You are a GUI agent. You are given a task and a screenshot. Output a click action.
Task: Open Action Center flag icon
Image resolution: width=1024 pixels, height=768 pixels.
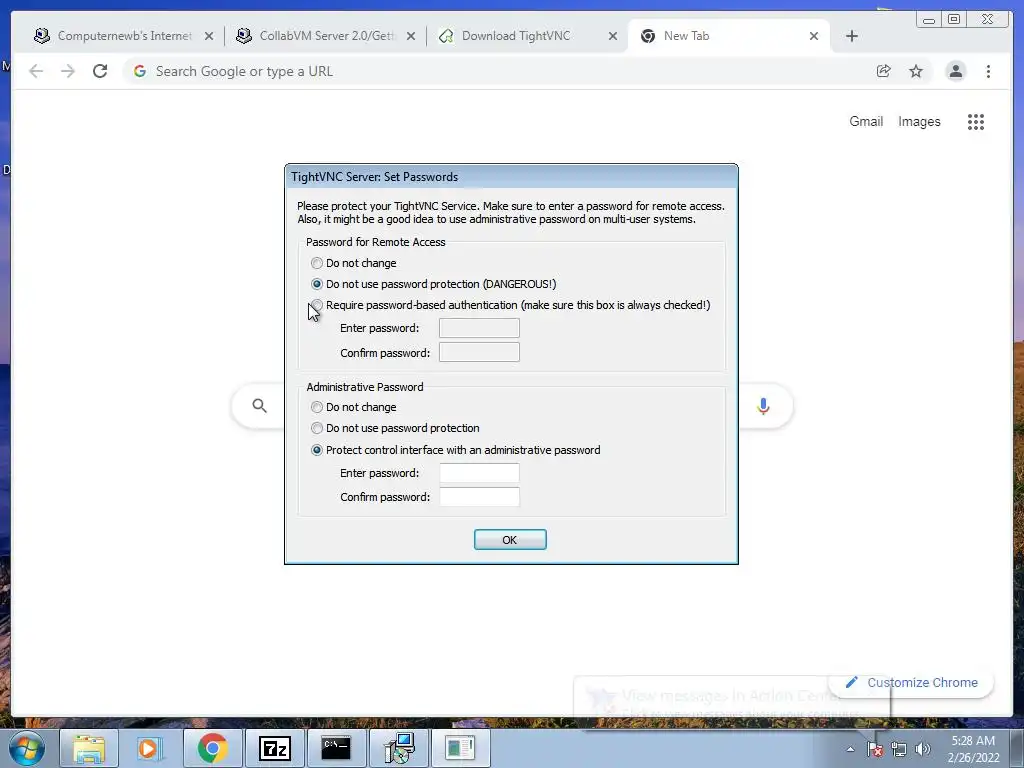[x=875, y=749]
